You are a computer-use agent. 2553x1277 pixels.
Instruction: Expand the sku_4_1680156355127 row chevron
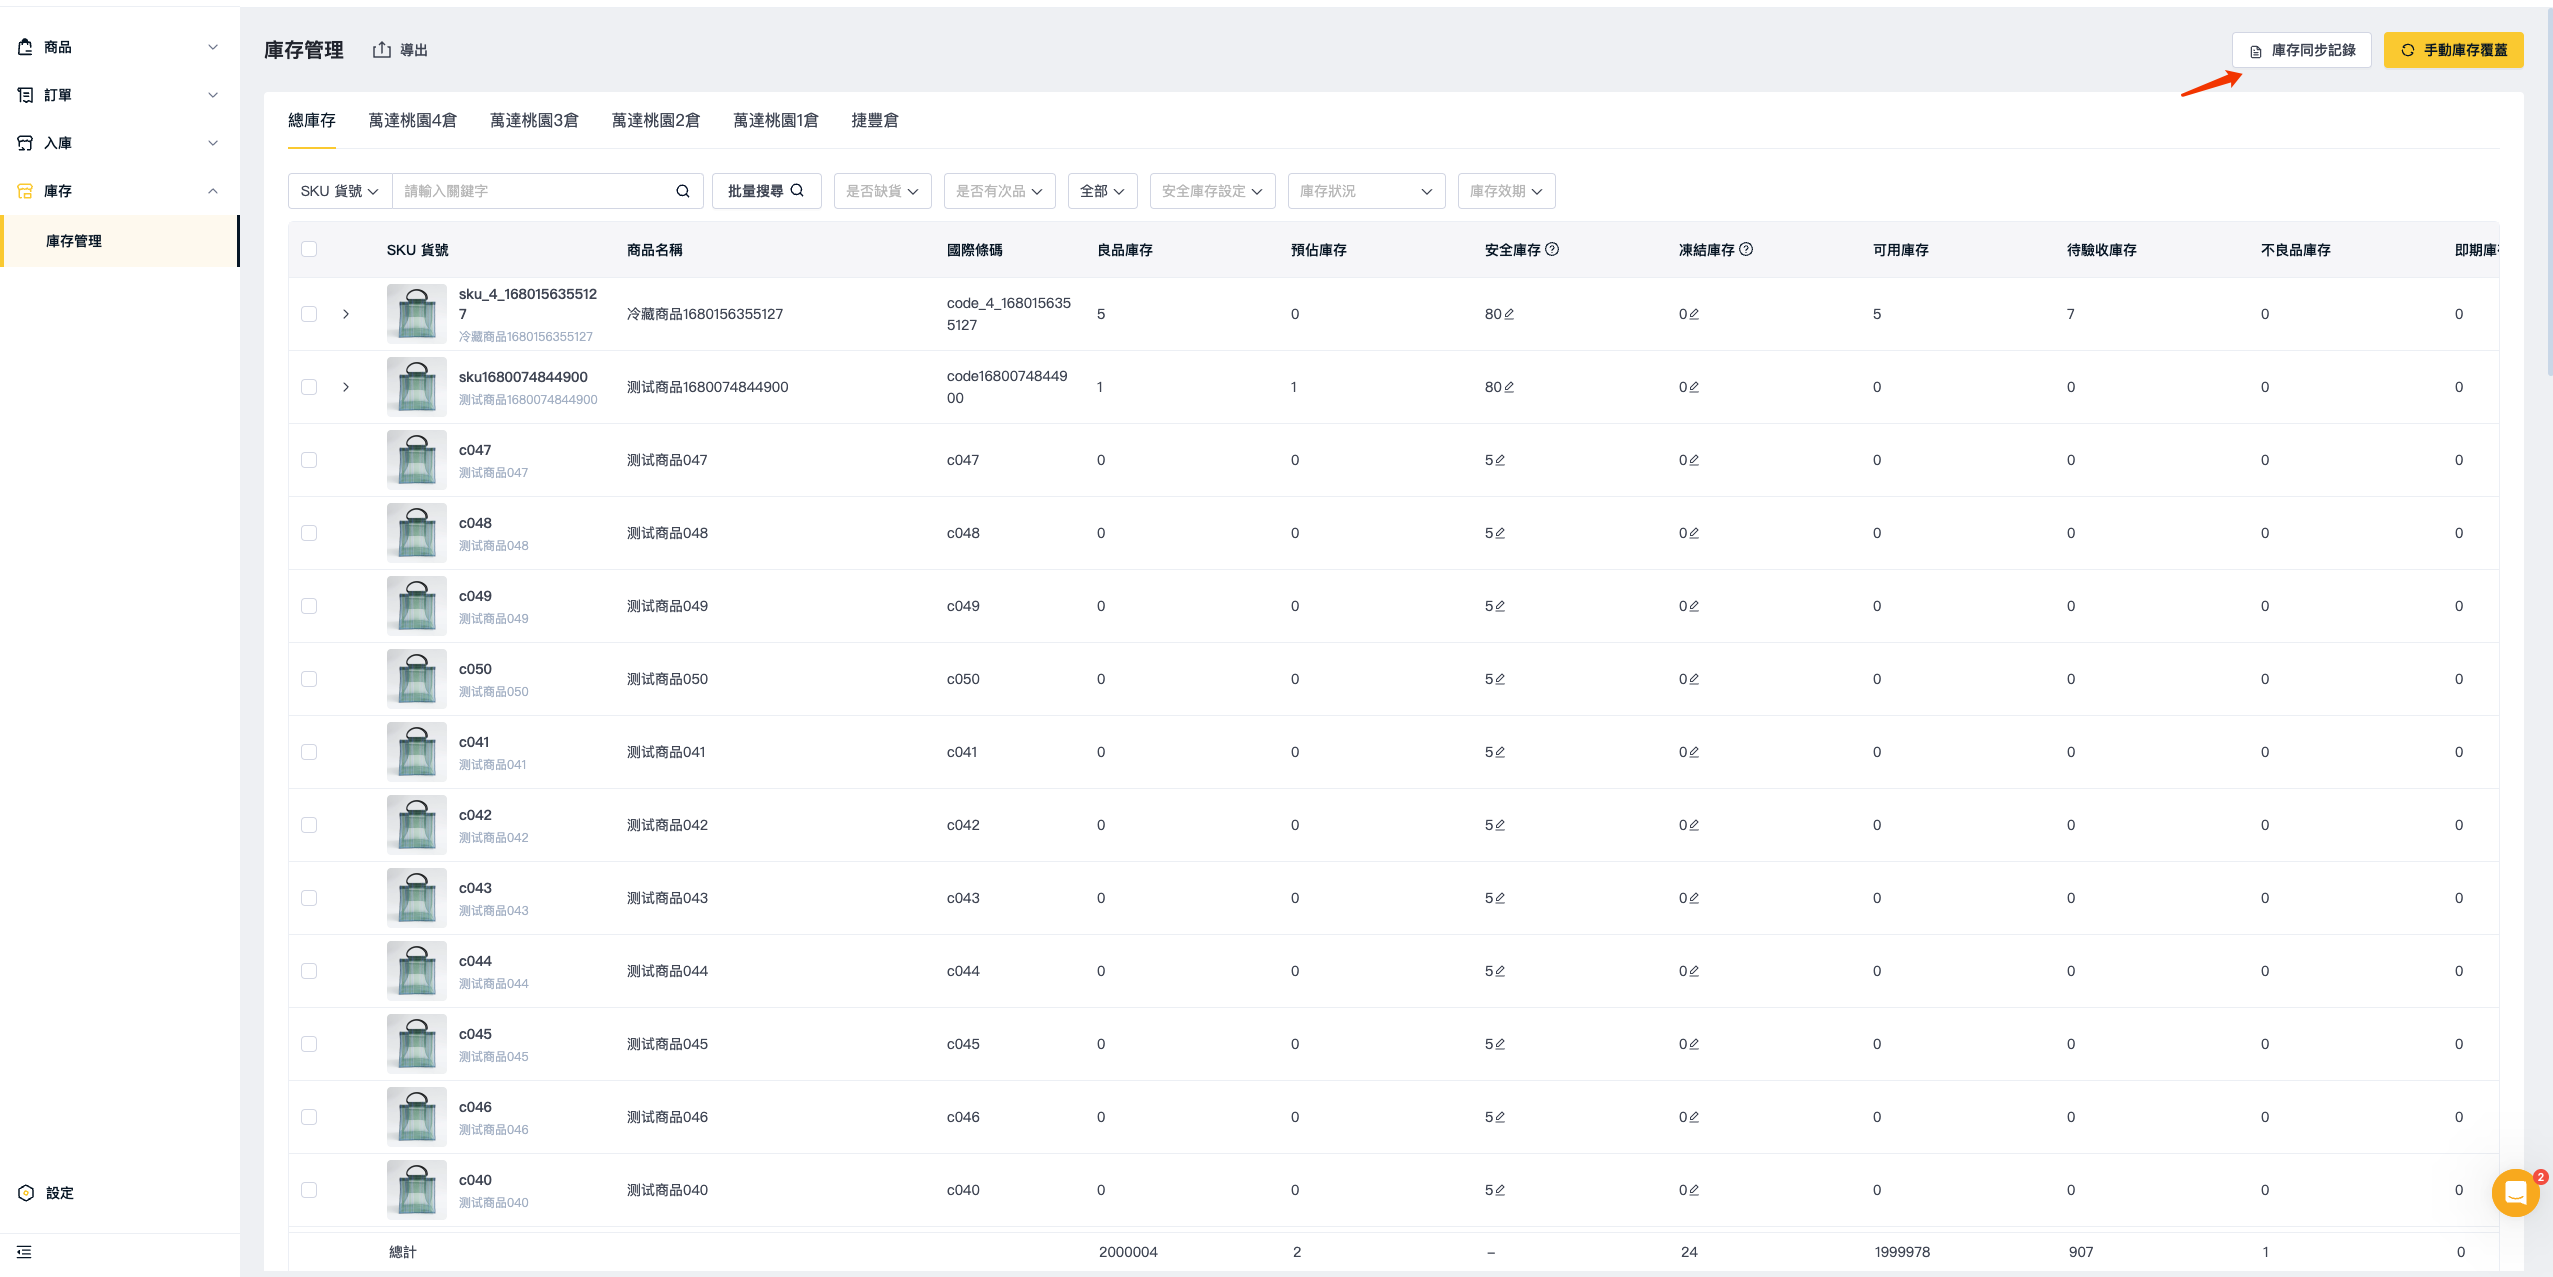coord(346,314)
